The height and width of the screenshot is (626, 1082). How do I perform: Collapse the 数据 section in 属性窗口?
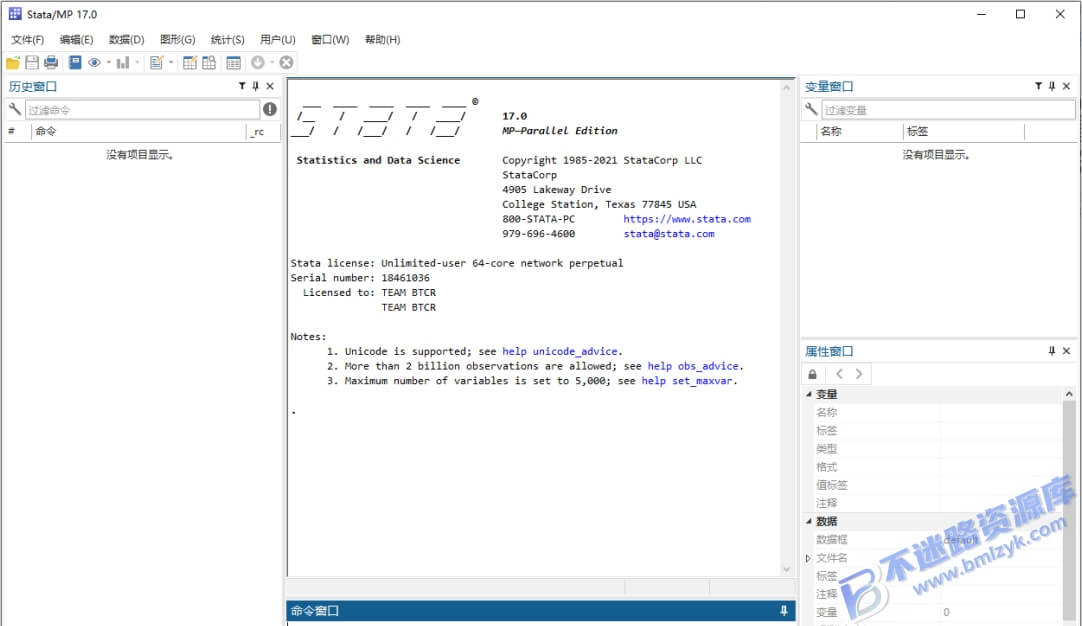pyautogui.click(x=809, y=521)
